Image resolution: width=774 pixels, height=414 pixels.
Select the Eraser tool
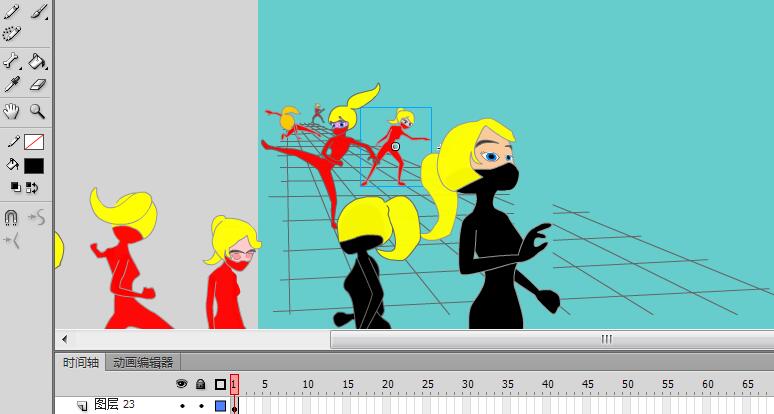pyautogui.click(x=38, y=84)
